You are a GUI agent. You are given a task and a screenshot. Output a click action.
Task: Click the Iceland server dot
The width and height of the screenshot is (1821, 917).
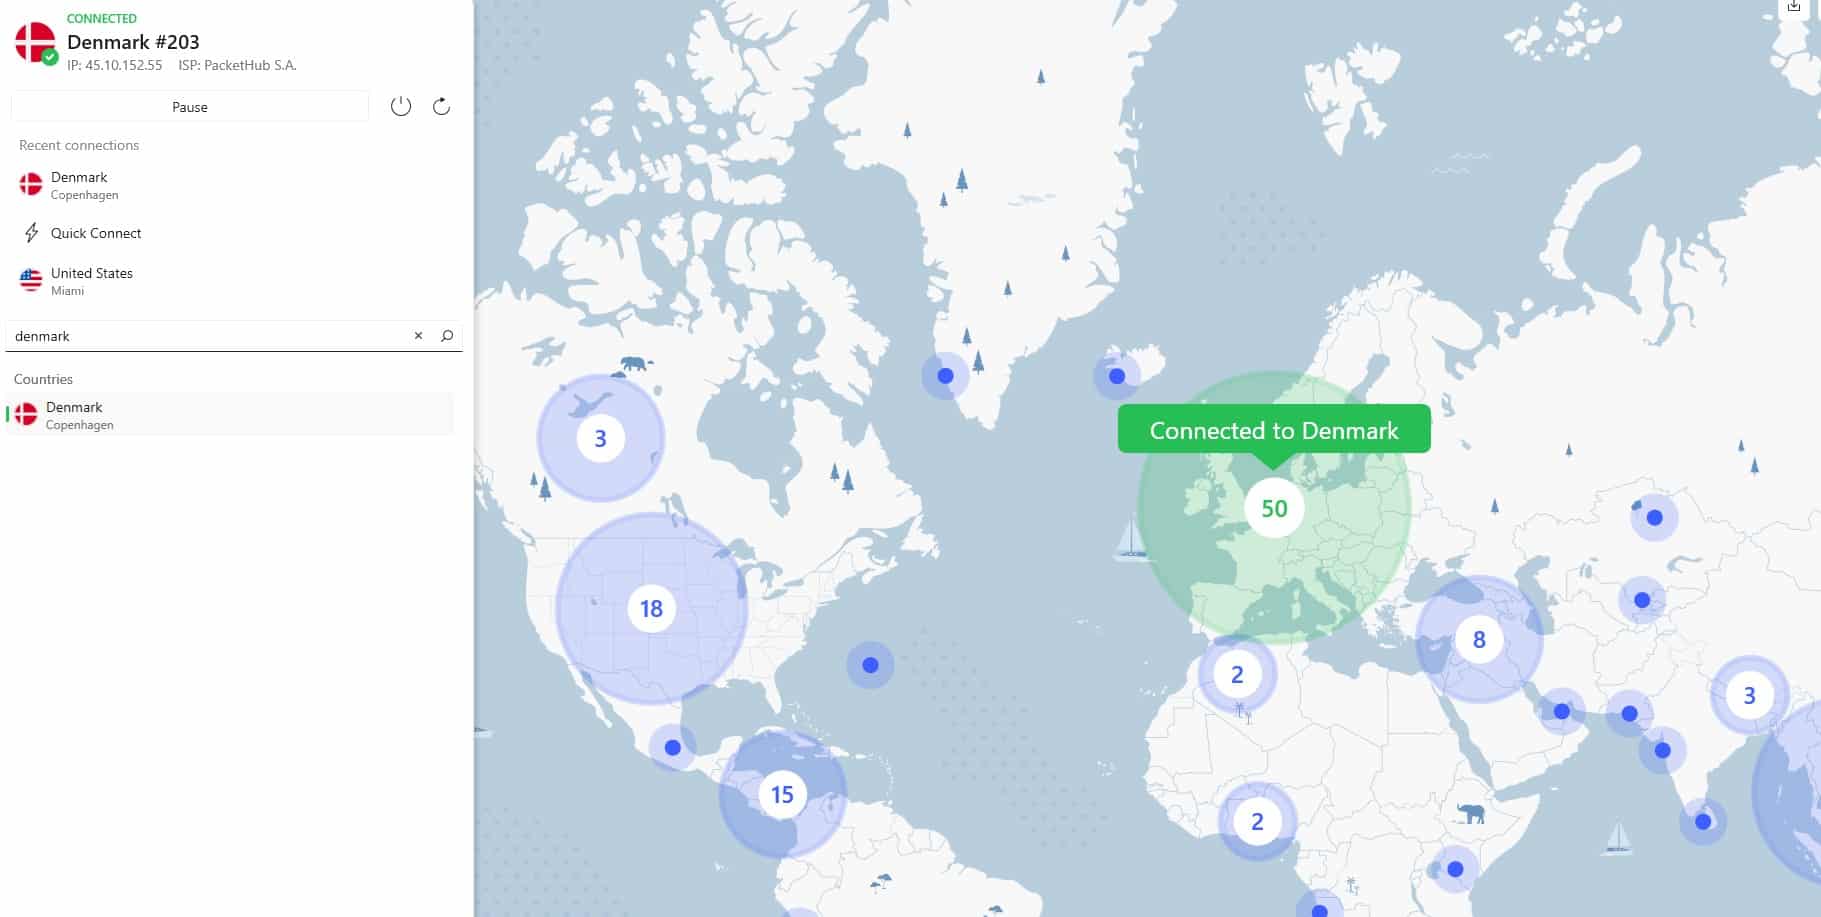(x=1117, y=376)
